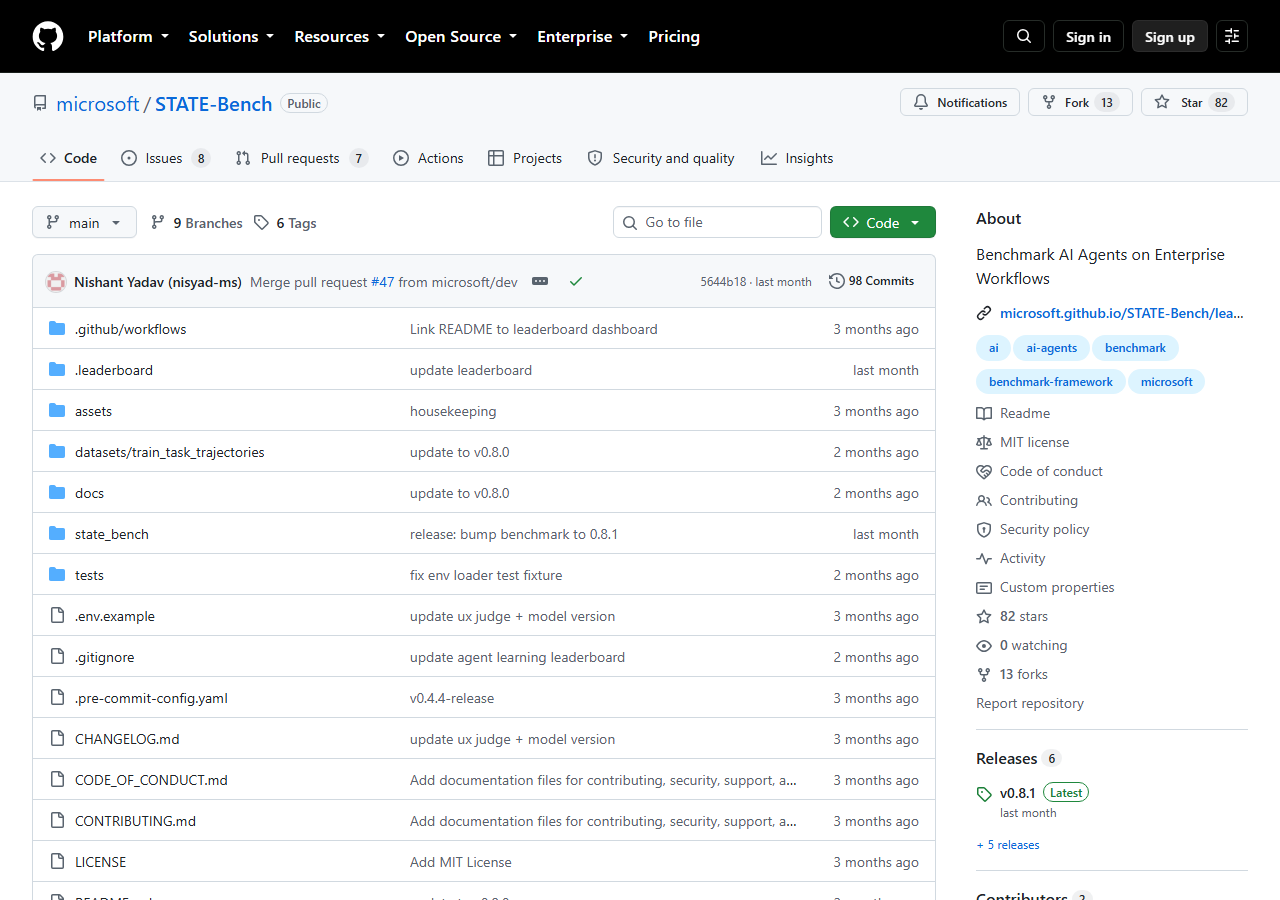View the green check status icon

[576, 282]
